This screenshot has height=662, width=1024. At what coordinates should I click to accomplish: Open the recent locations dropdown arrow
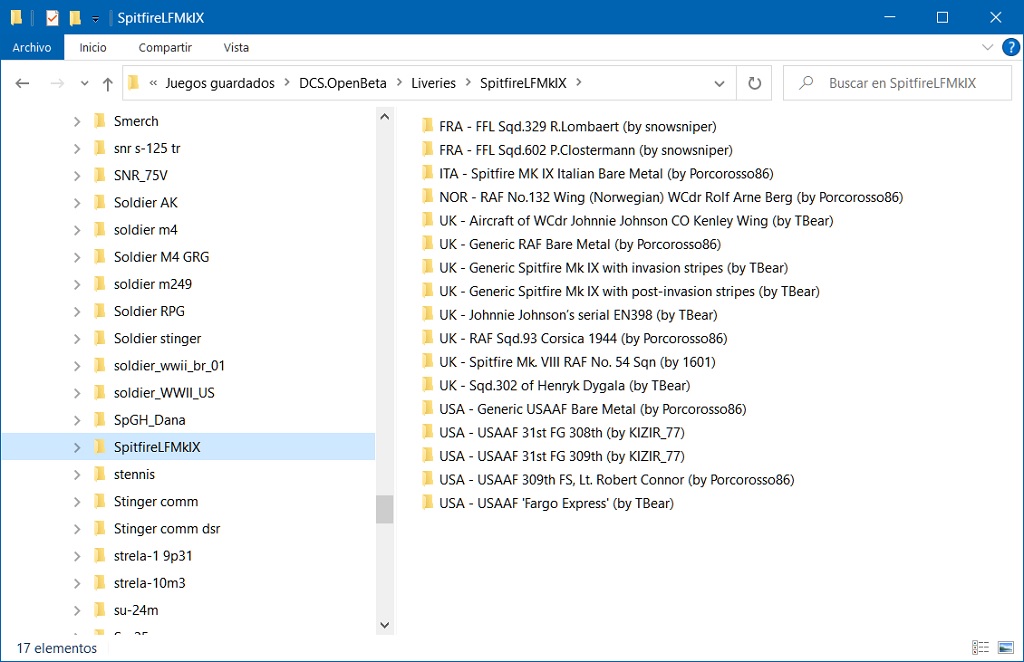pos(84,83)
